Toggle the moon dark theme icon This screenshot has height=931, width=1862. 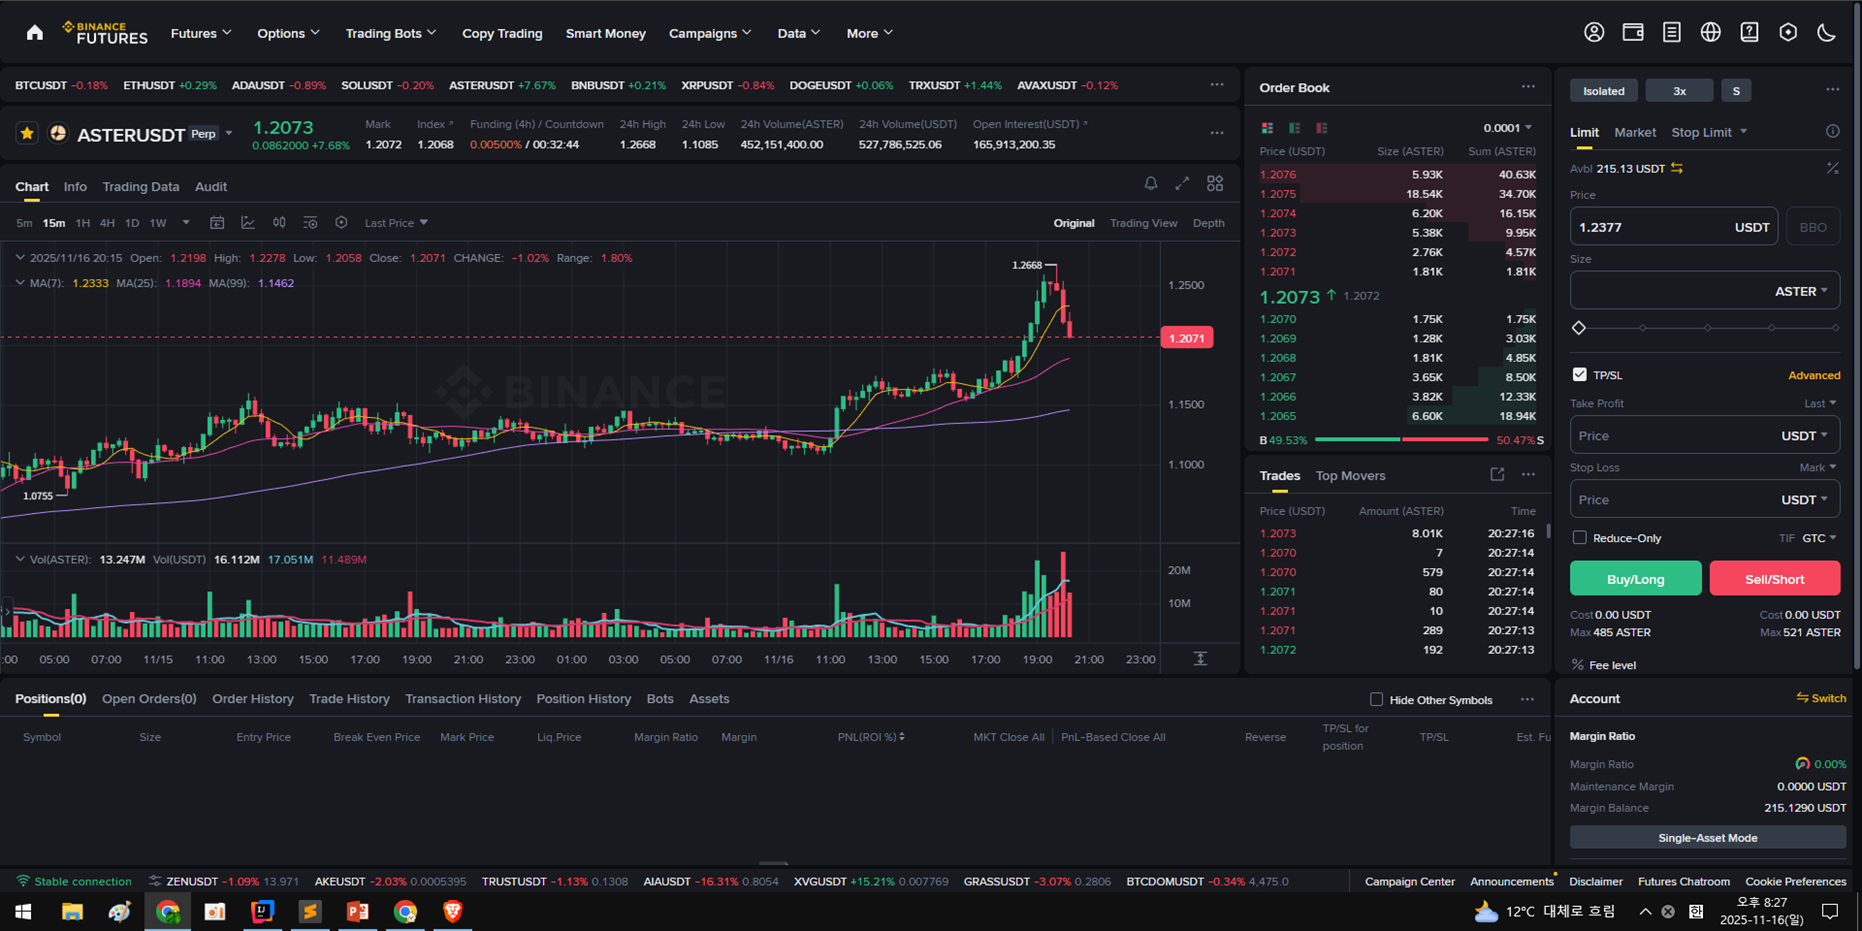pos(1826,33)
